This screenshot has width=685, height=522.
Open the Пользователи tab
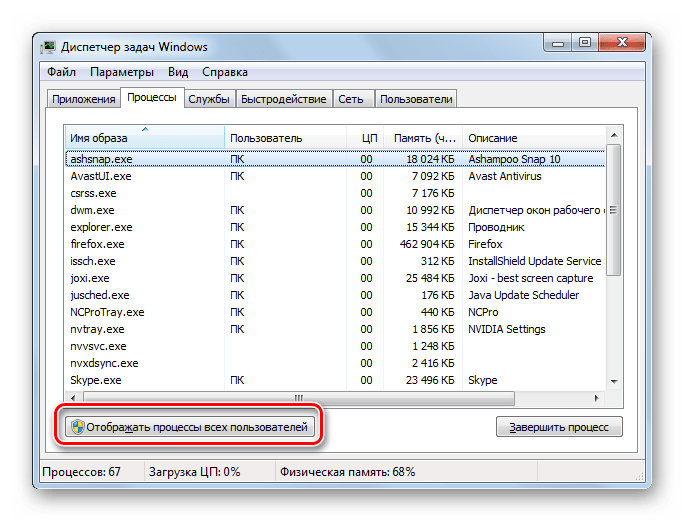point(416,99)
